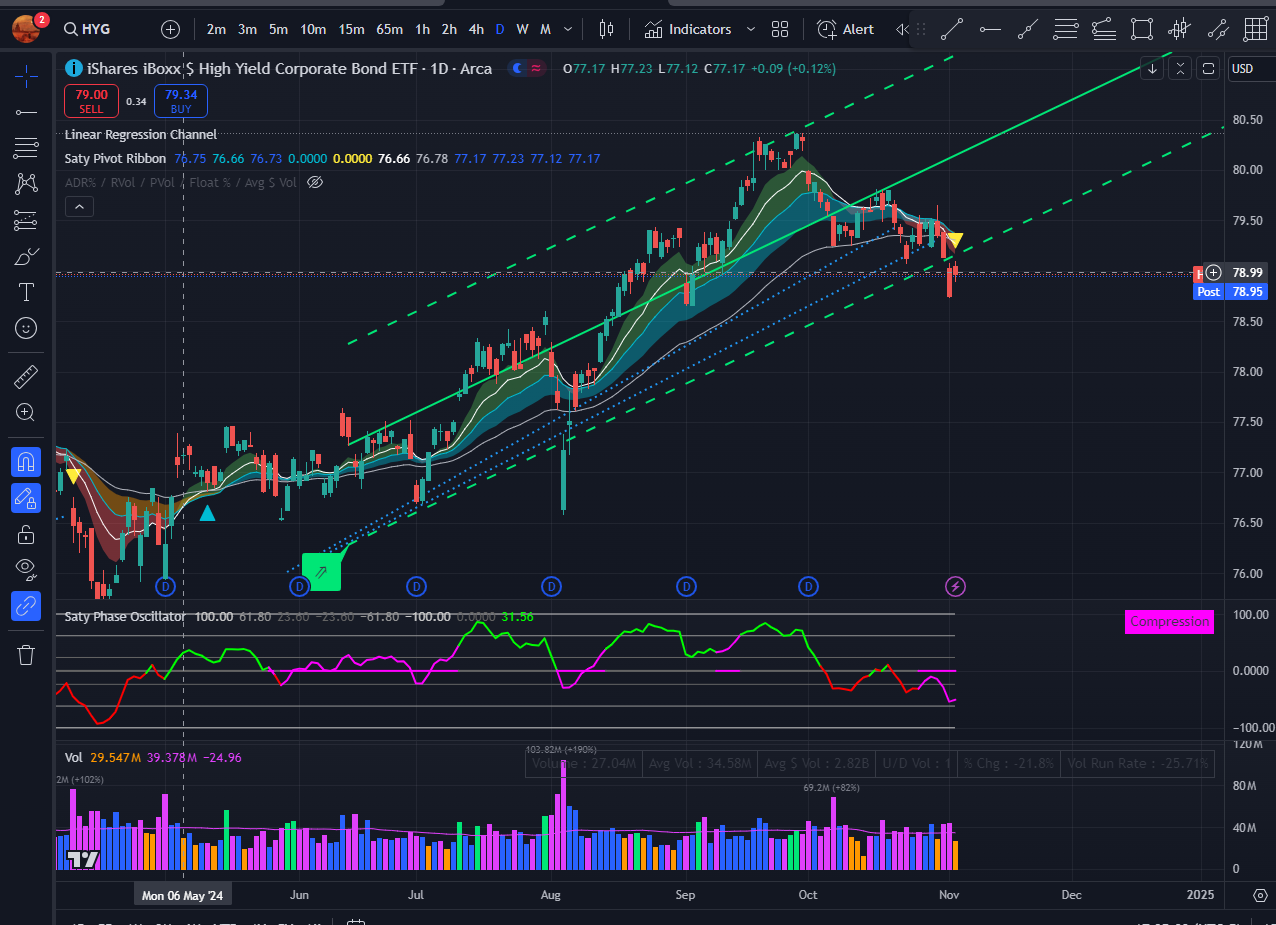
Task: Open the Fibonacci/Gann tools in sidebar
Action: [x=26, y=148]
